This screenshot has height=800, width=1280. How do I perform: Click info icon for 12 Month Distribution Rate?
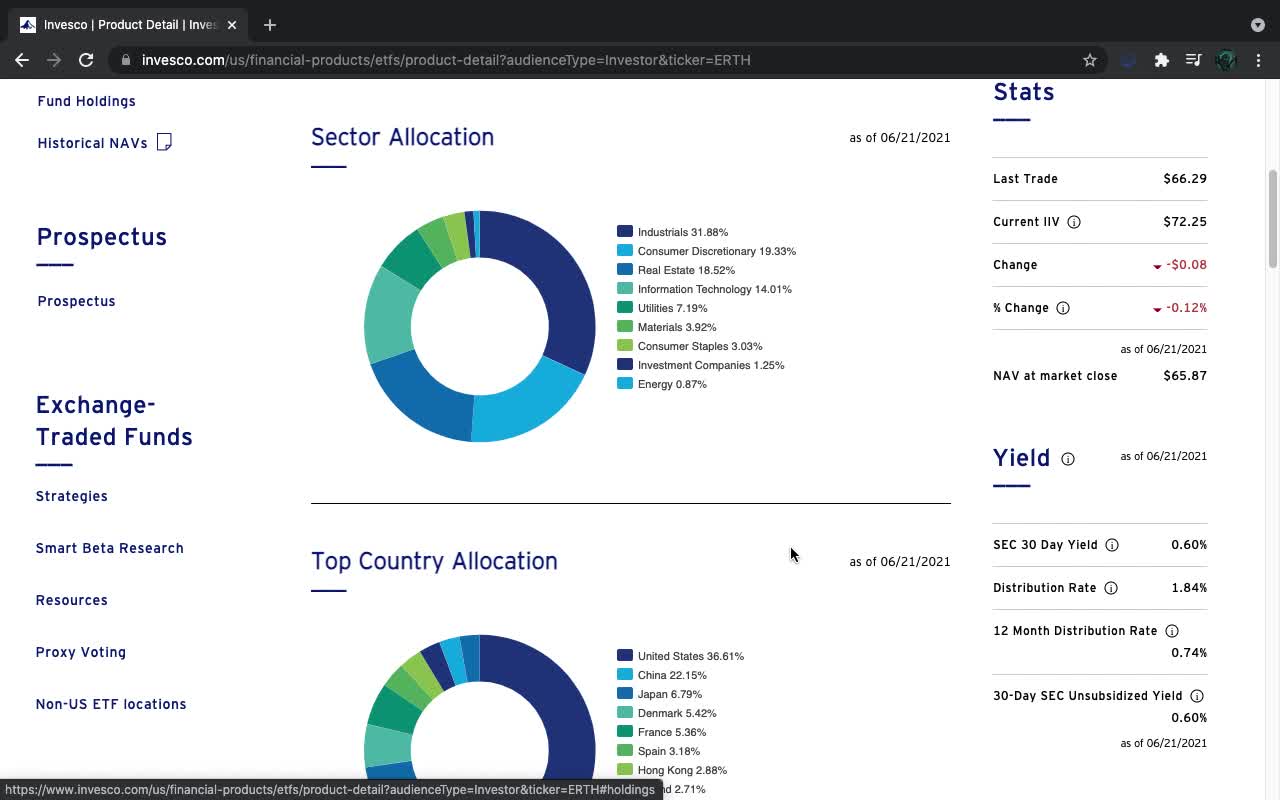1172,631
